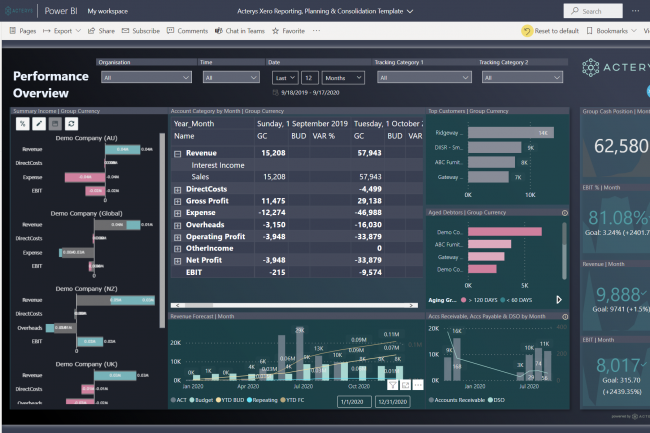Image resolution: width=650 pixels, height=433 pixels.
Task: Collapse the Revenue row
Action: click(177, 154)
